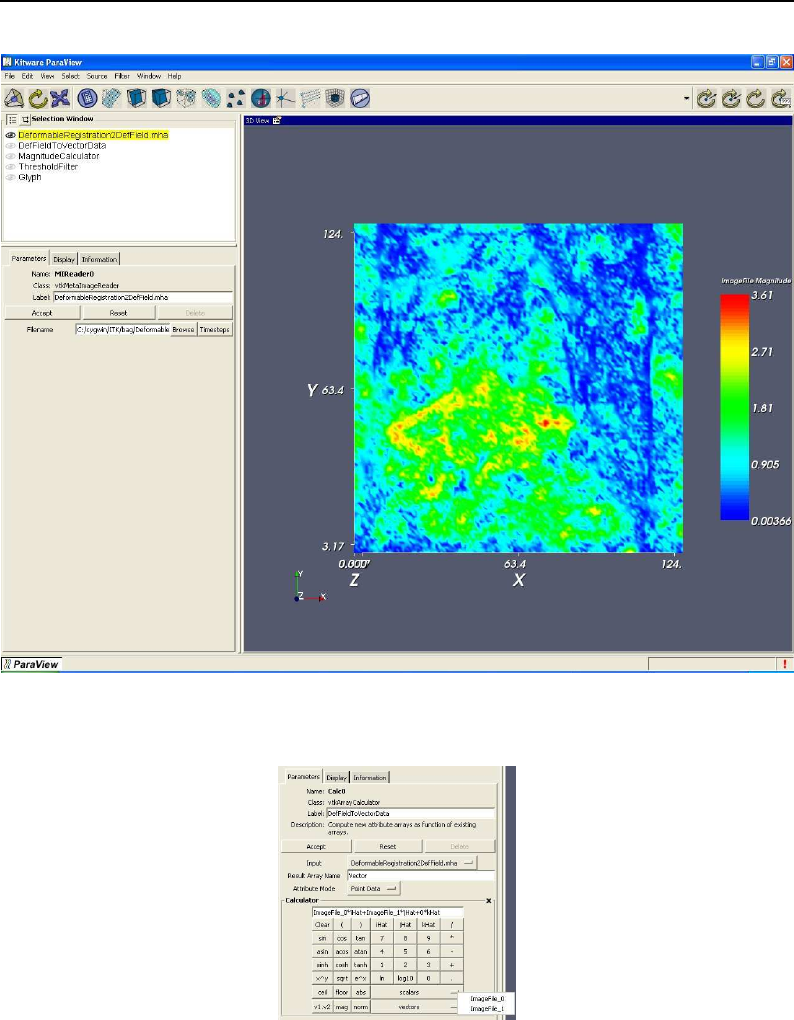This screenshot has width=794, height=1020.
Task: Click the rotate icon with XYZ label
Action: 780,98
